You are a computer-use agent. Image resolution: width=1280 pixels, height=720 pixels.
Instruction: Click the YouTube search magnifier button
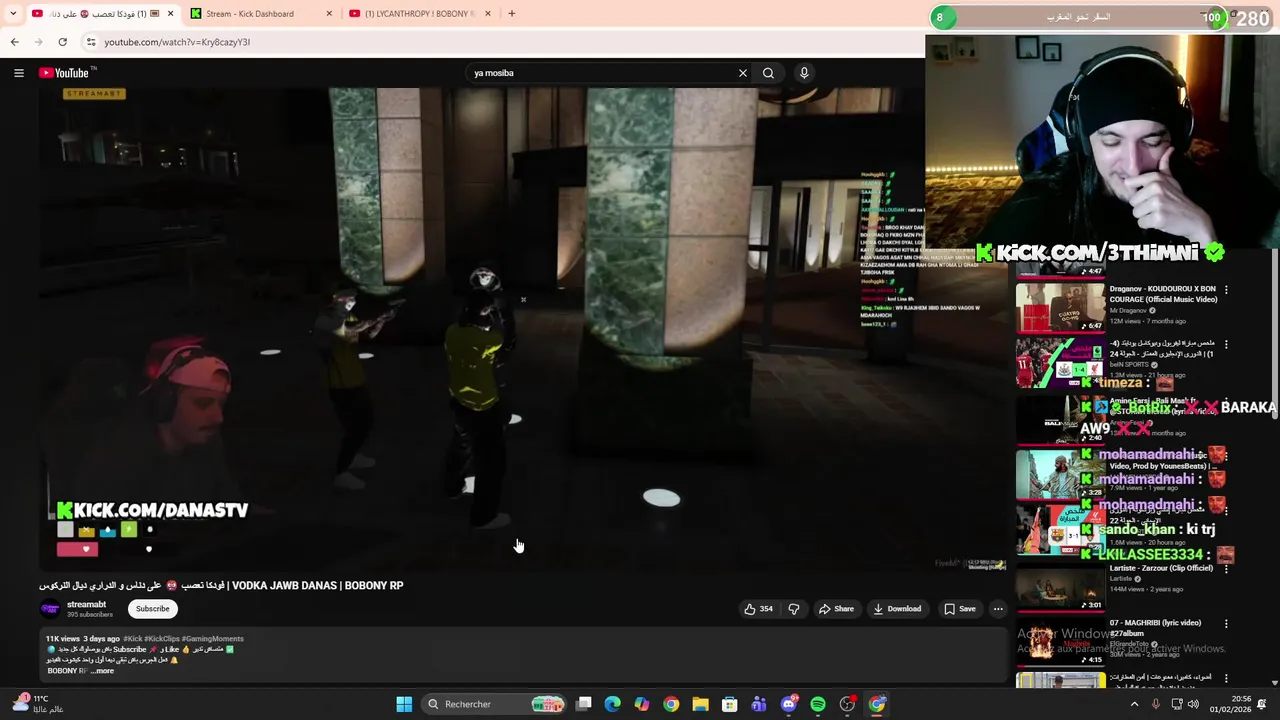point(768,73)
